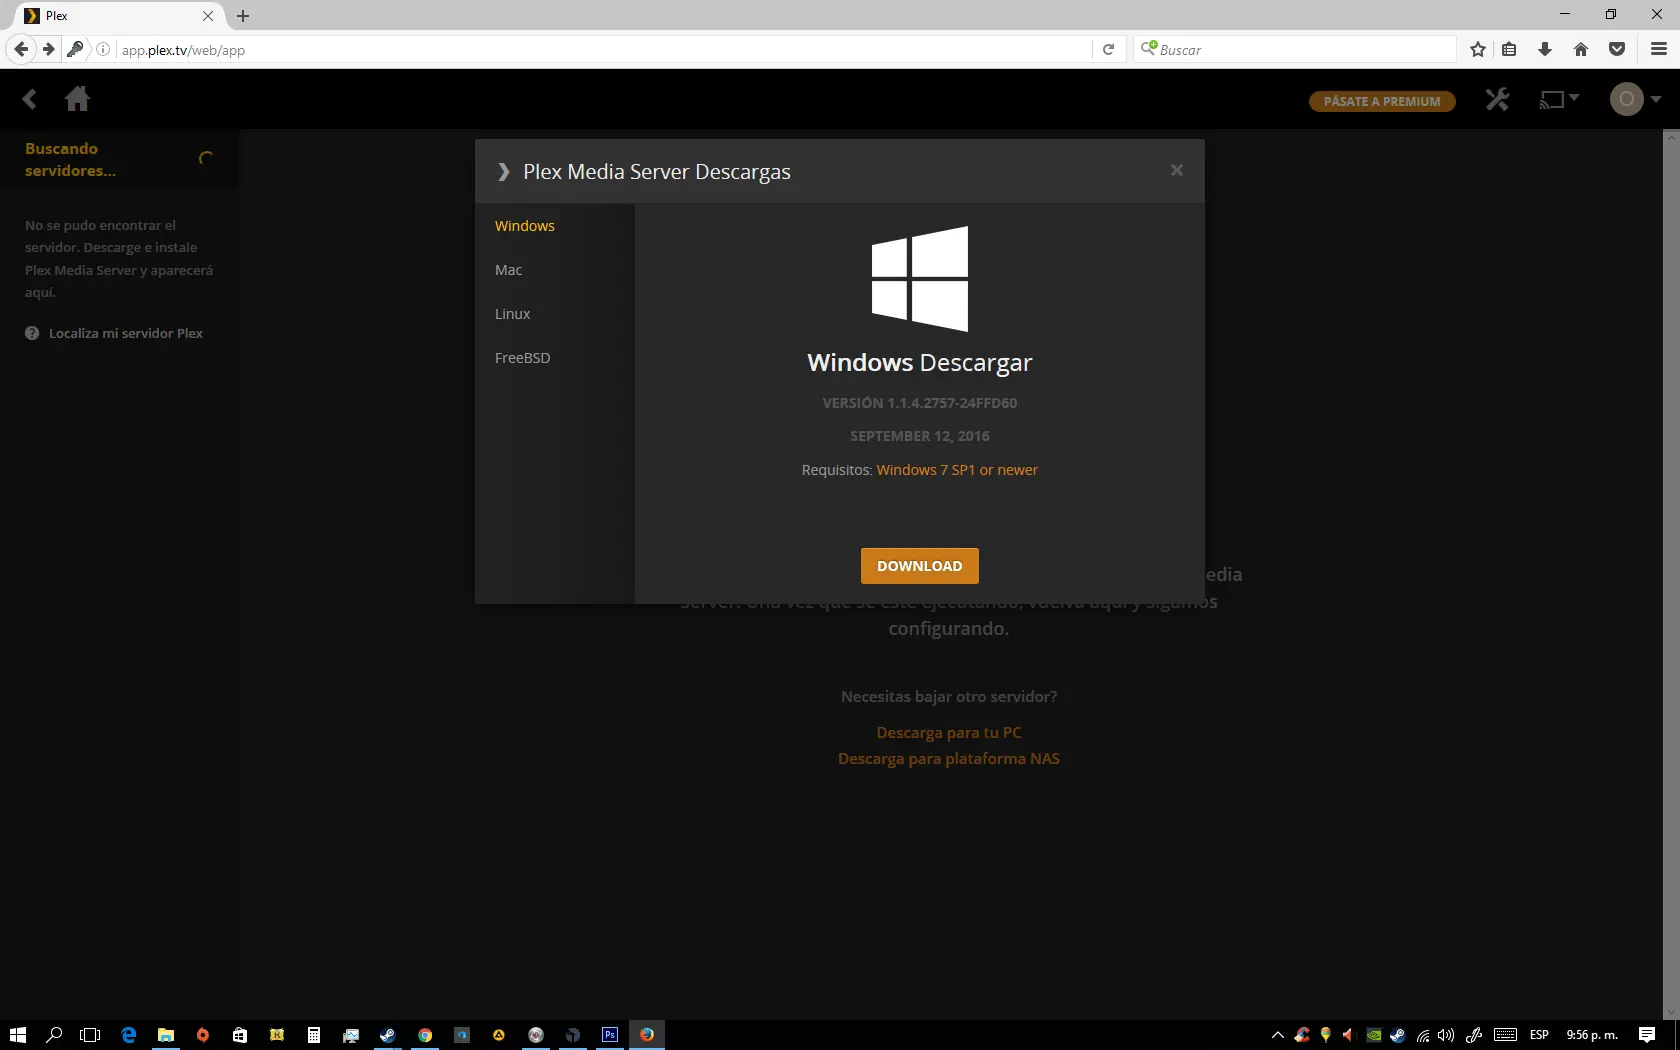The height and width of the screenshot is (1050, 1680).
Task: Open the ESP language selector
Action: click(x=1539, y=1035)
